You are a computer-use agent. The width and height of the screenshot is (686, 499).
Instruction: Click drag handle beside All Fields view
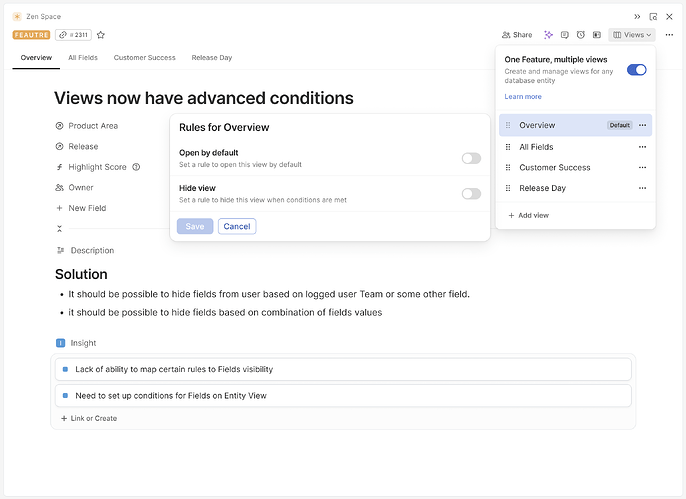[508, 147]
